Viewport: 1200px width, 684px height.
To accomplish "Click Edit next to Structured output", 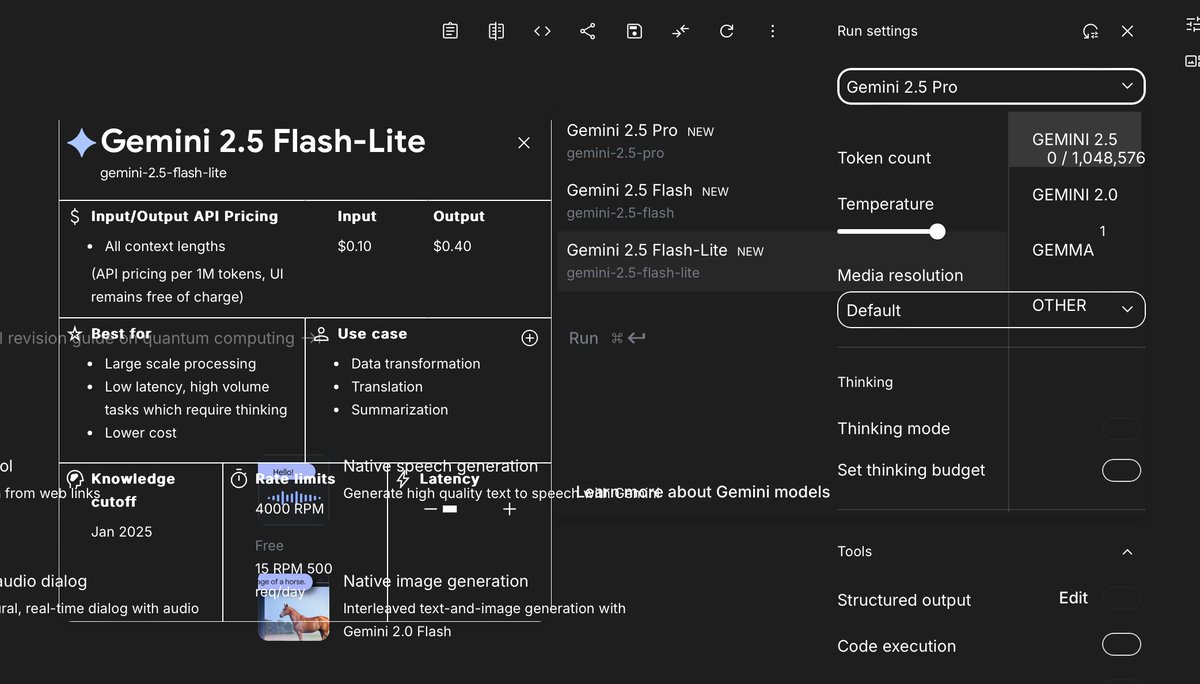I will click(x=1073, y=598).
